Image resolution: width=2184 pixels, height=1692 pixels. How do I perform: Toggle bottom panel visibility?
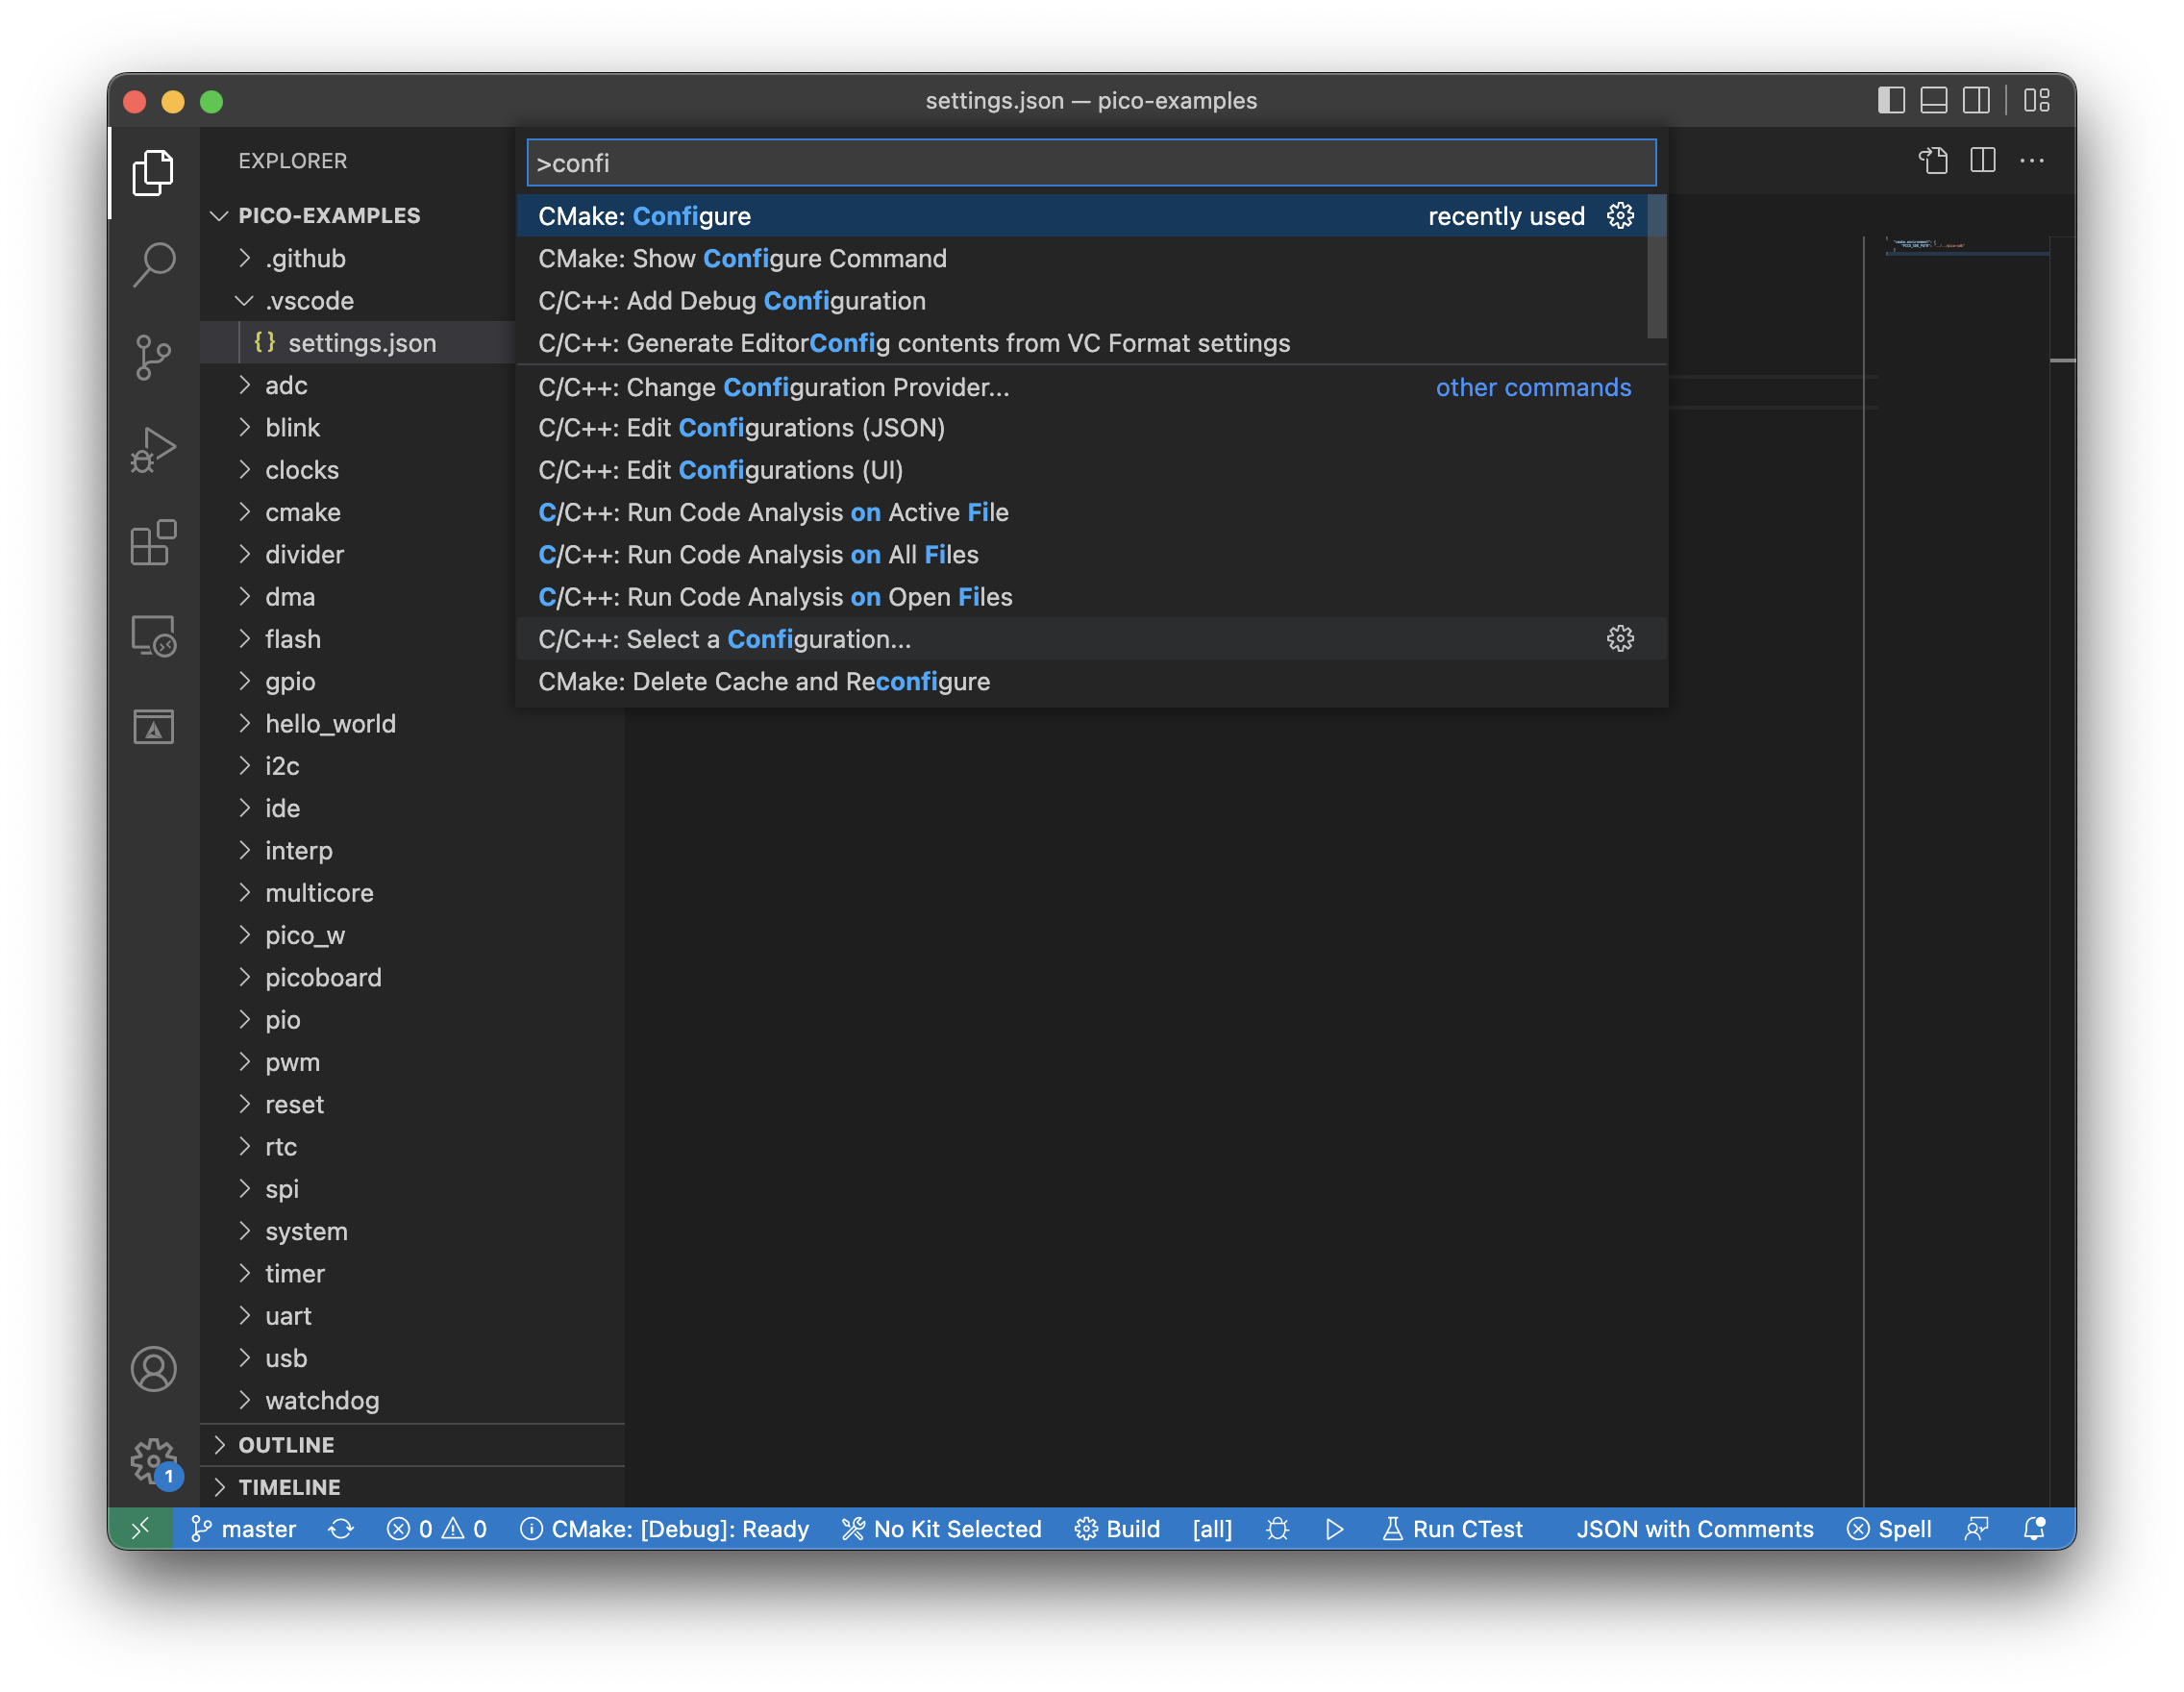1934,100
